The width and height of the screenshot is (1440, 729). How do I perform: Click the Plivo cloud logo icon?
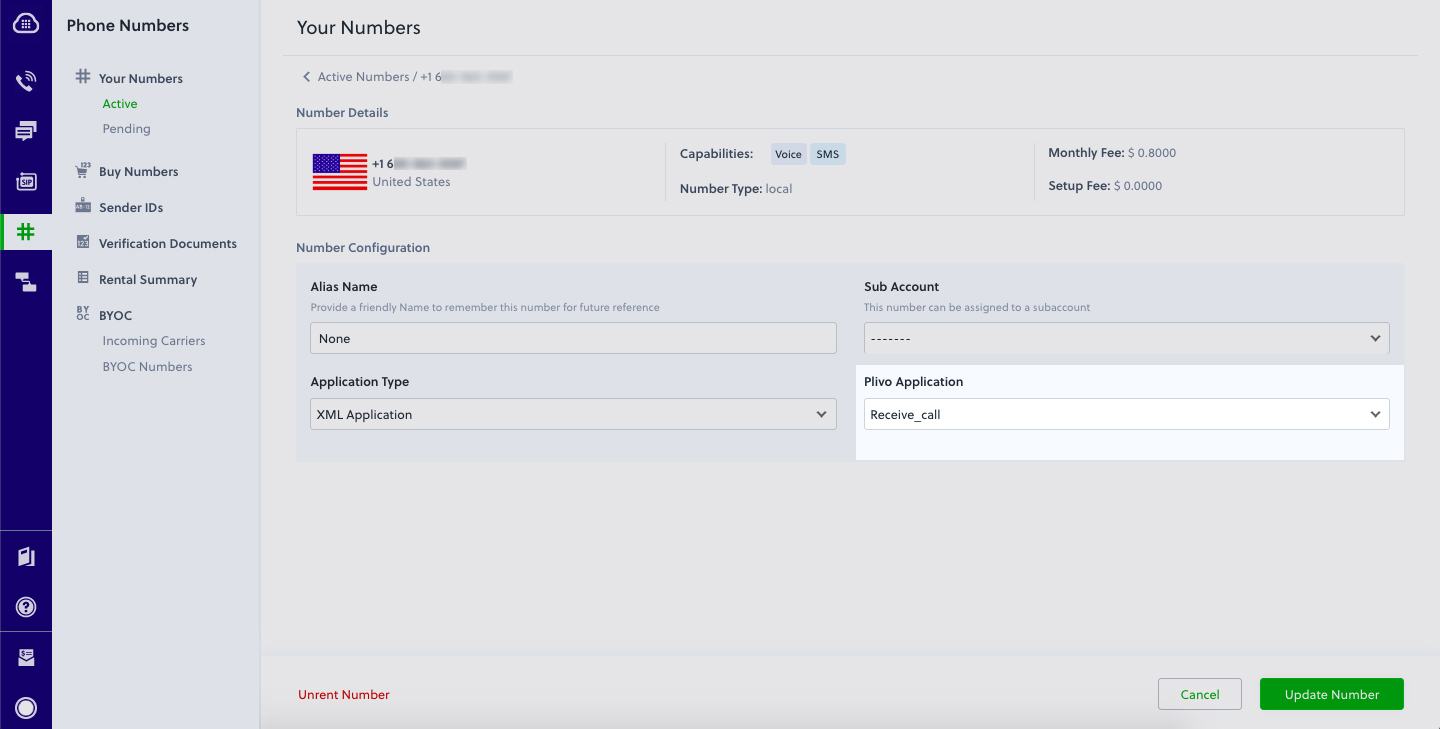(x=26, y=24)
